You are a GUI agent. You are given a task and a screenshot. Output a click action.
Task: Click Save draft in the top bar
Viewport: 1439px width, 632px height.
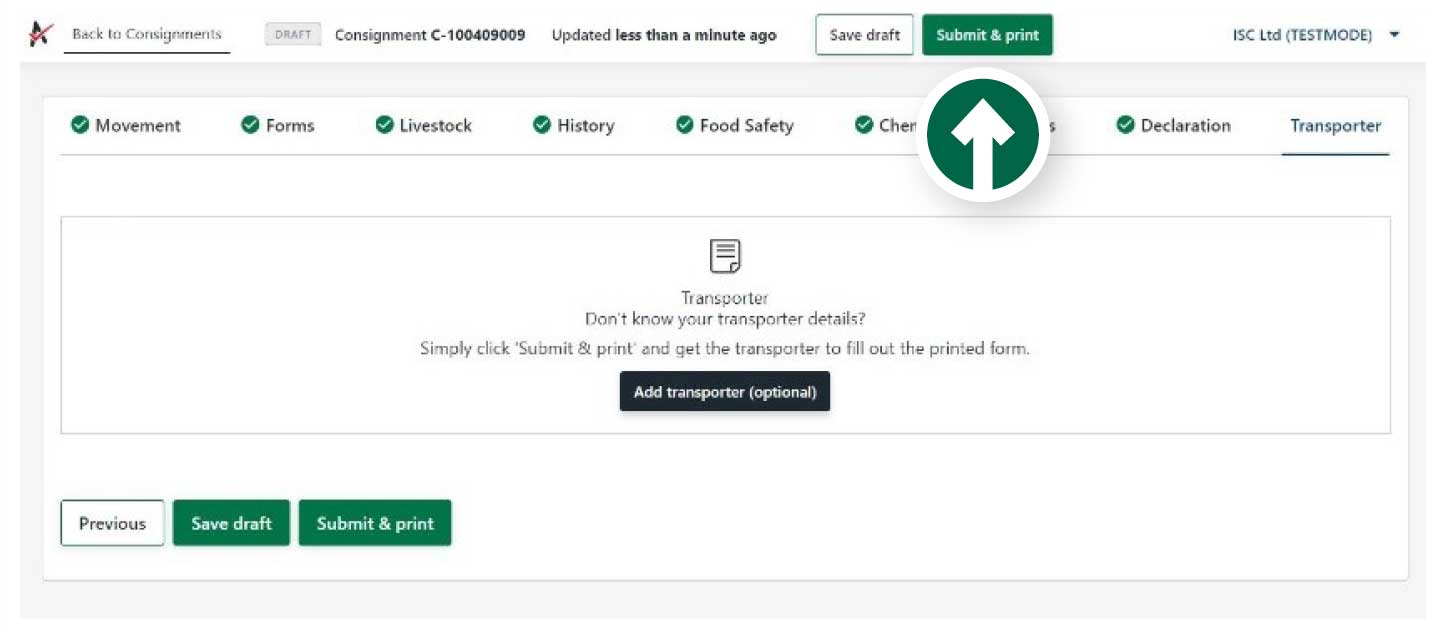(x=864, y=34)
